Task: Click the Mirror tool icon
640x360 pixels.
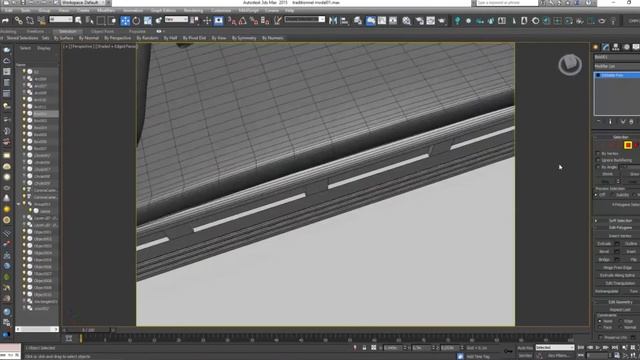Action: (333, 20)
